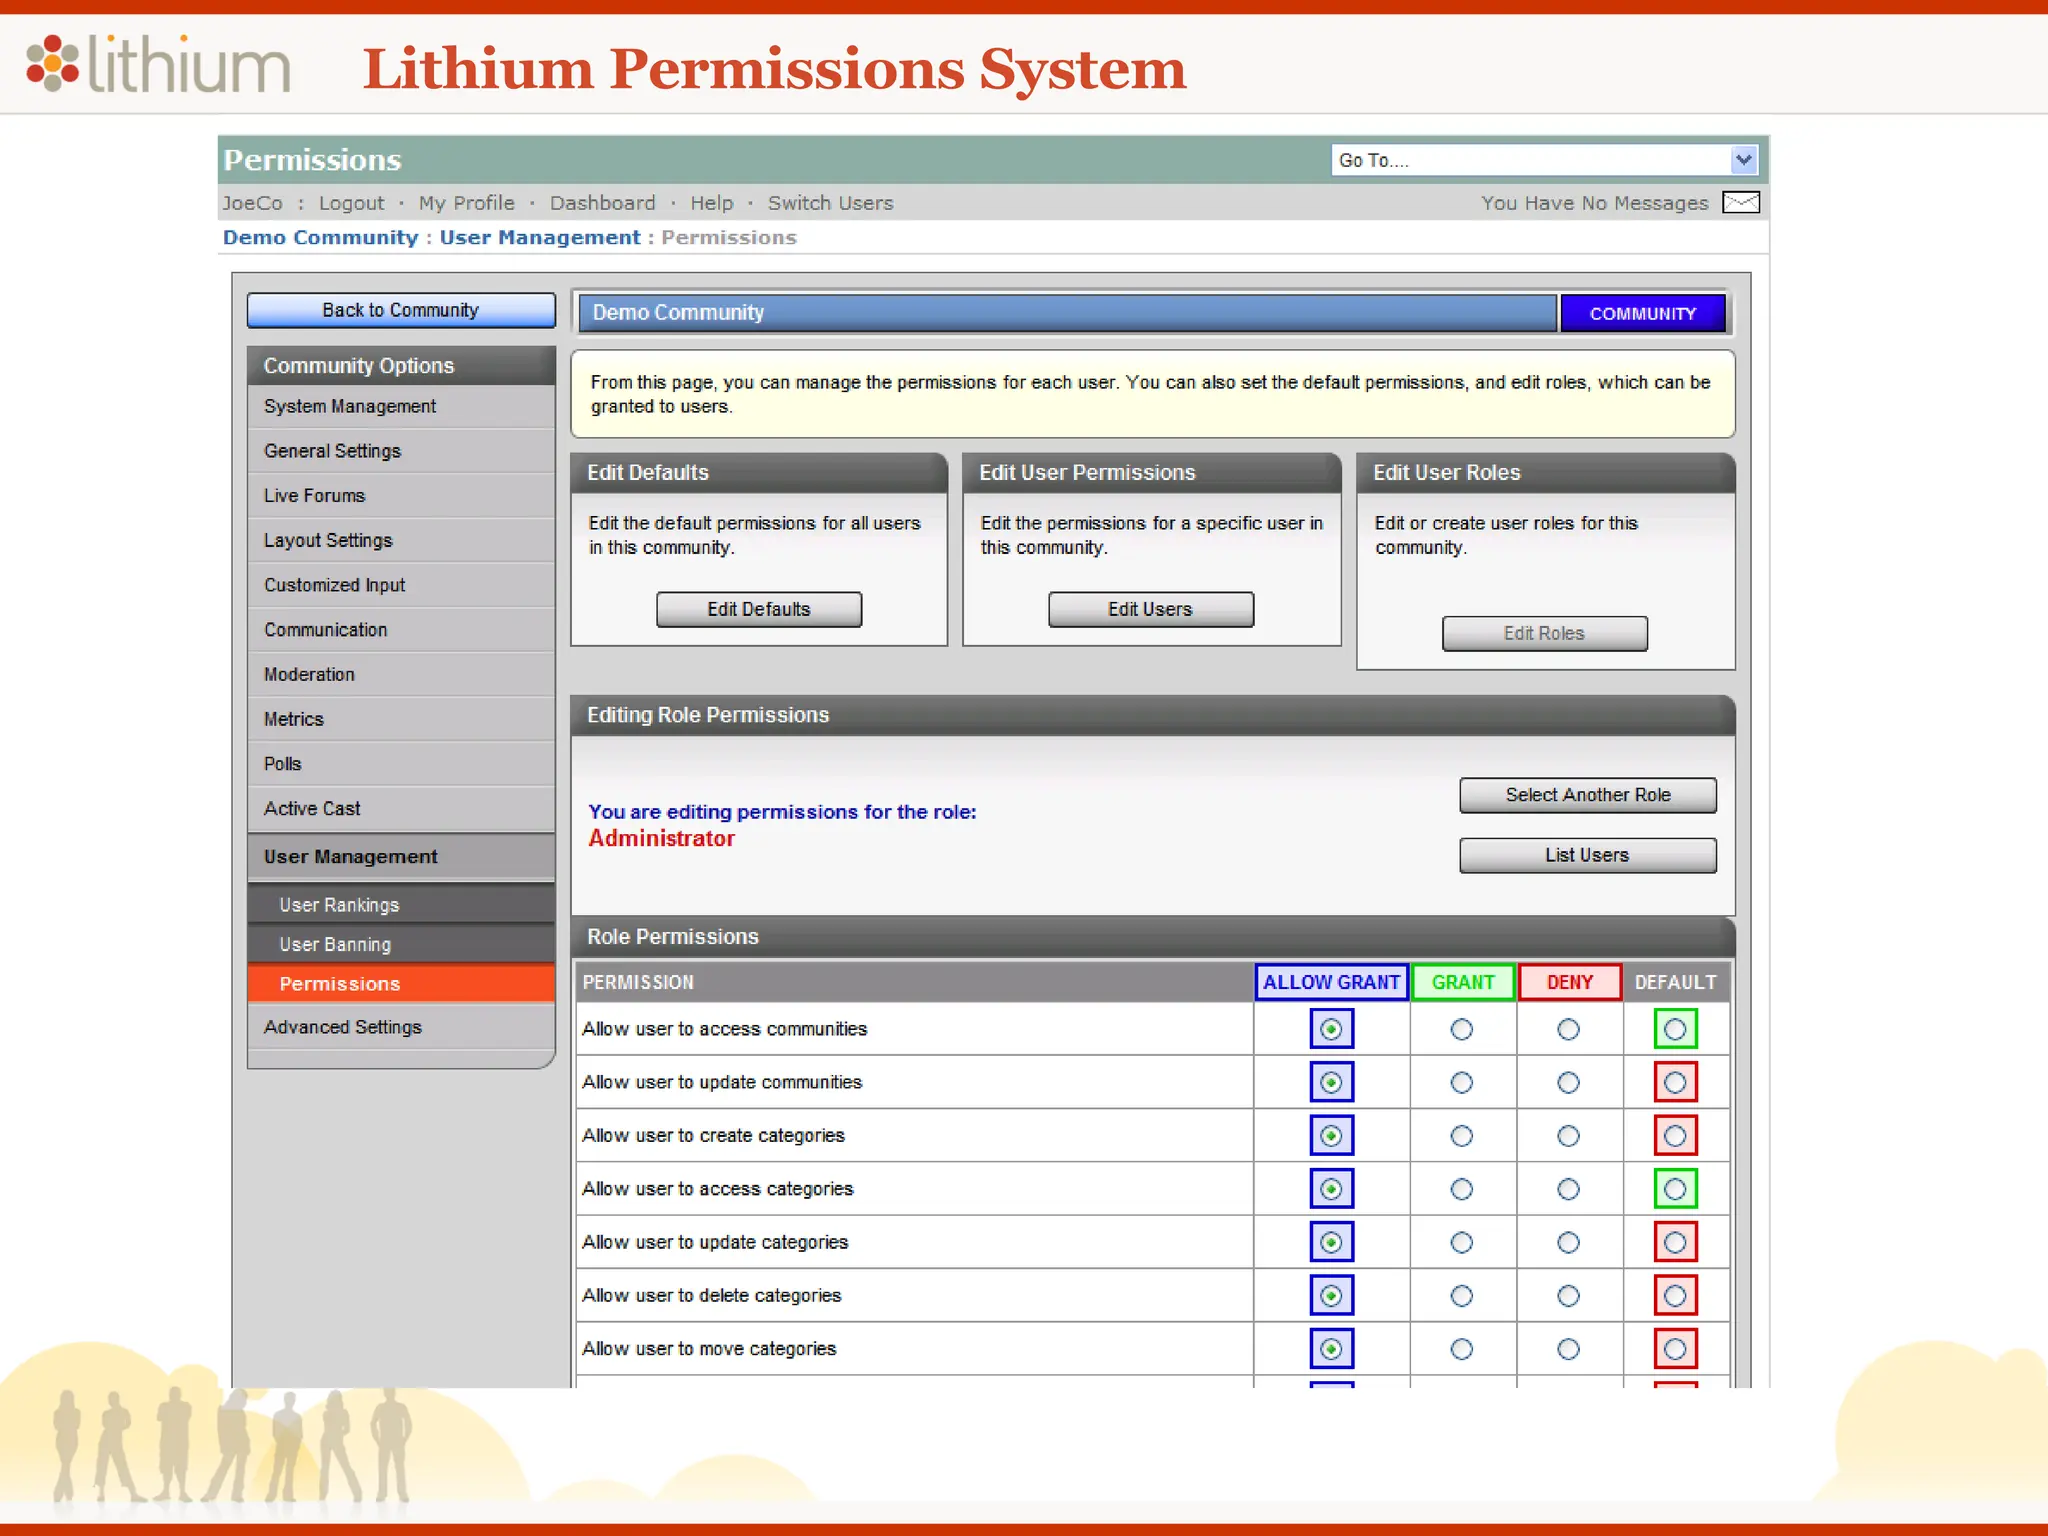This screenshot has height=1536, width=2048.
Task: Open Active Cast in sidebar
Action: 401,809
